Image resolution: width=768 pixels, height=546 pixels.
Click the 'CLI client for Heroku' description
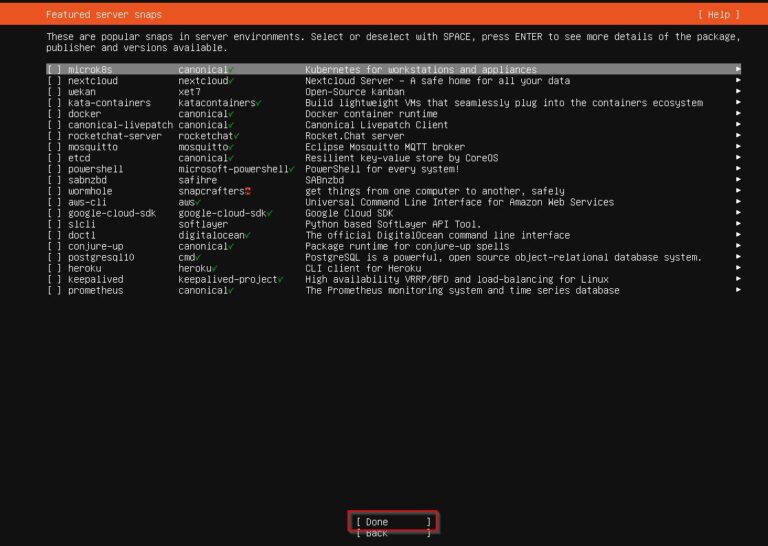[x=363, y=268]
